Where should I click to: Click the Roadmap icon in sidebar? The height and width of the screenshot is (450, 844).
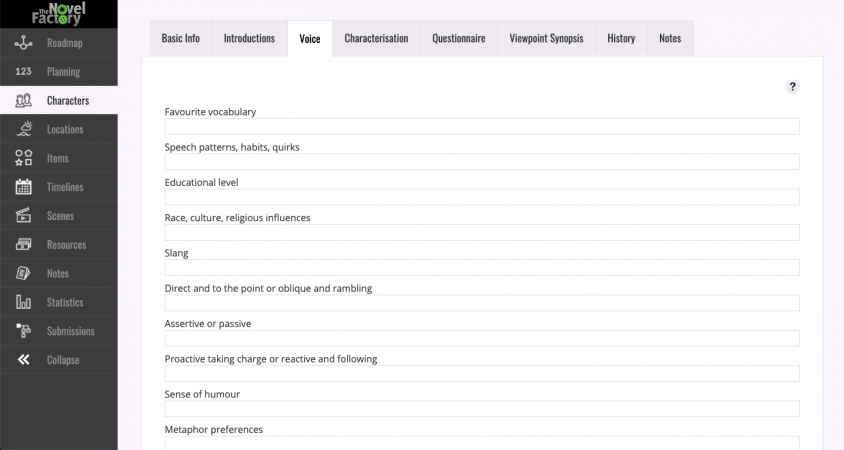coord(23,43)
